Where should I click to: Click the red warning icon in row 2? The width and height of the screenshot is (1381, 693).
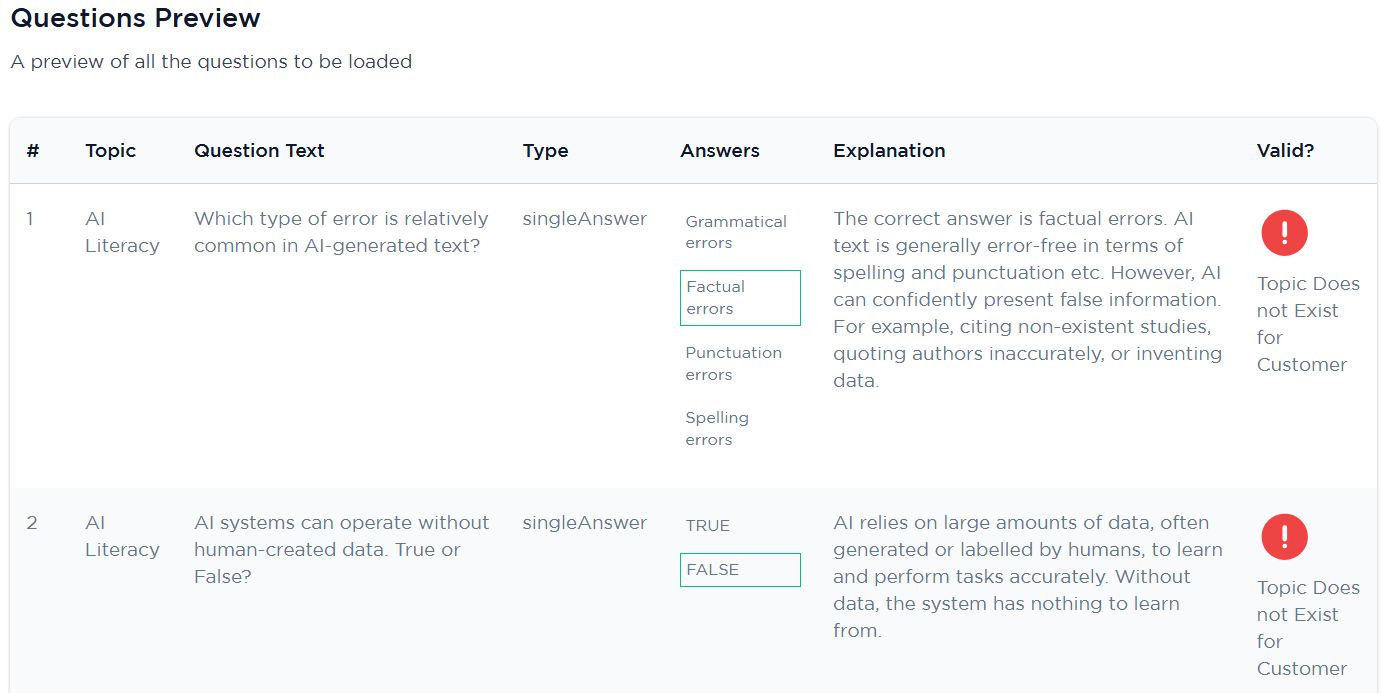pyautogui.click(x=1284, y=537)
